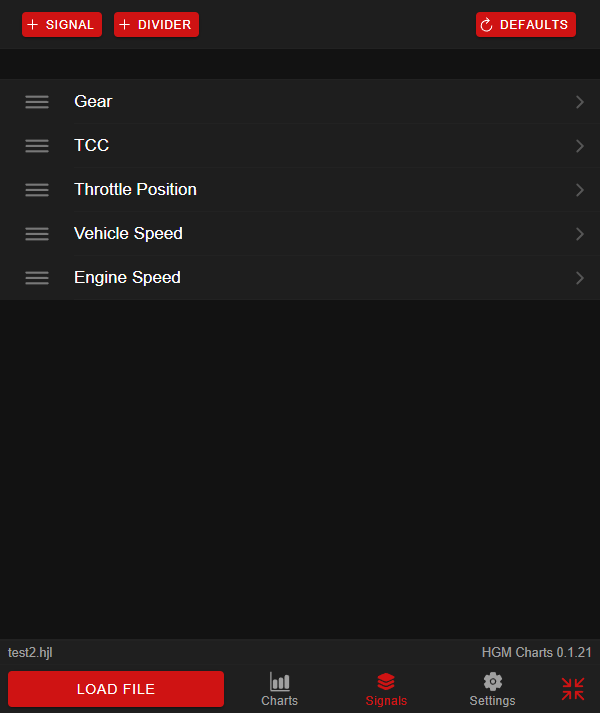Reset signals with Defaults button
This screenshot has width=600, height=713.
click(x=525, y=25)
